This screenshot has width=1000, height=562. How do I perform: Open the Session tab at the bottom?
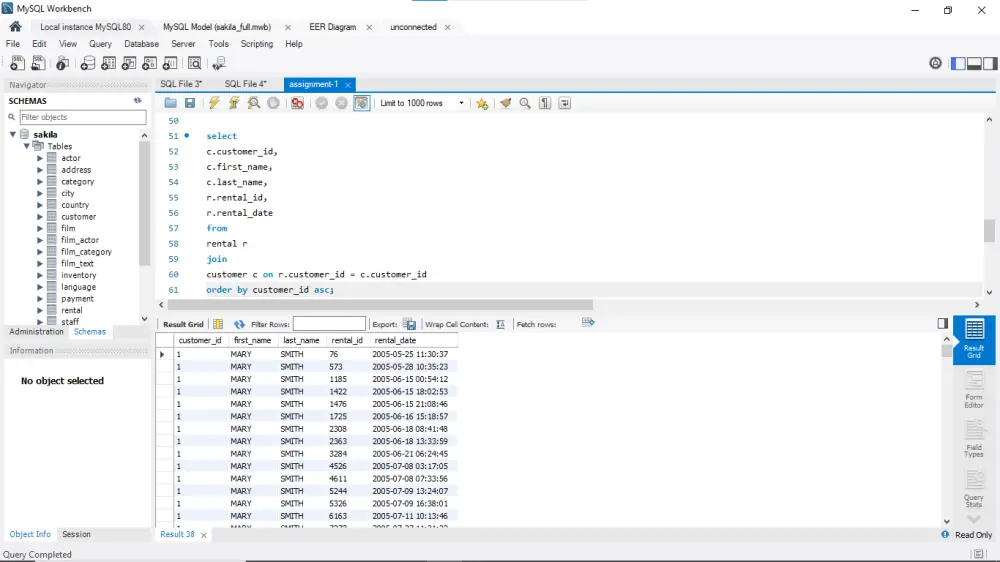coord(76,534)
